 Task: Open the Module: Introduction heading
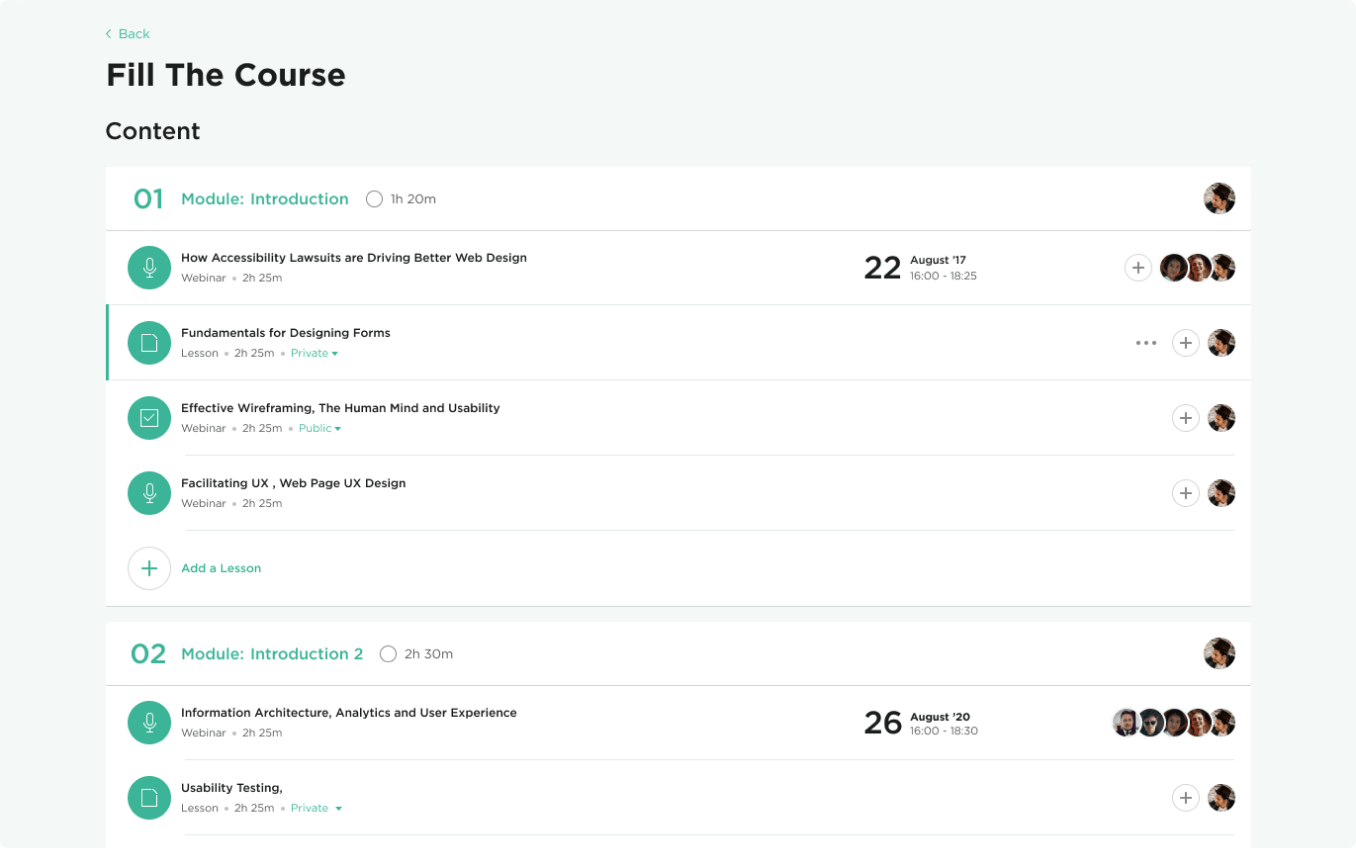pos(264,198)
